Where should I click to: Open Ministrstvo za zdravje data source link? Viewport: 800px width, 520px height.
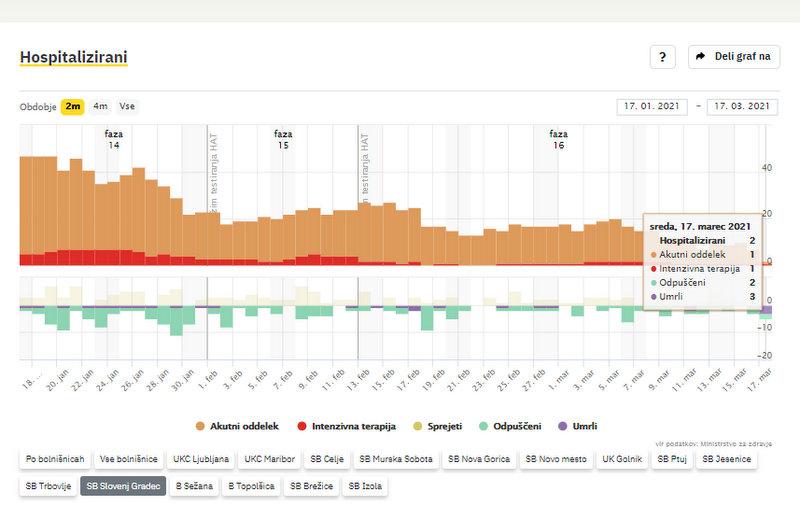coord(742,444)
